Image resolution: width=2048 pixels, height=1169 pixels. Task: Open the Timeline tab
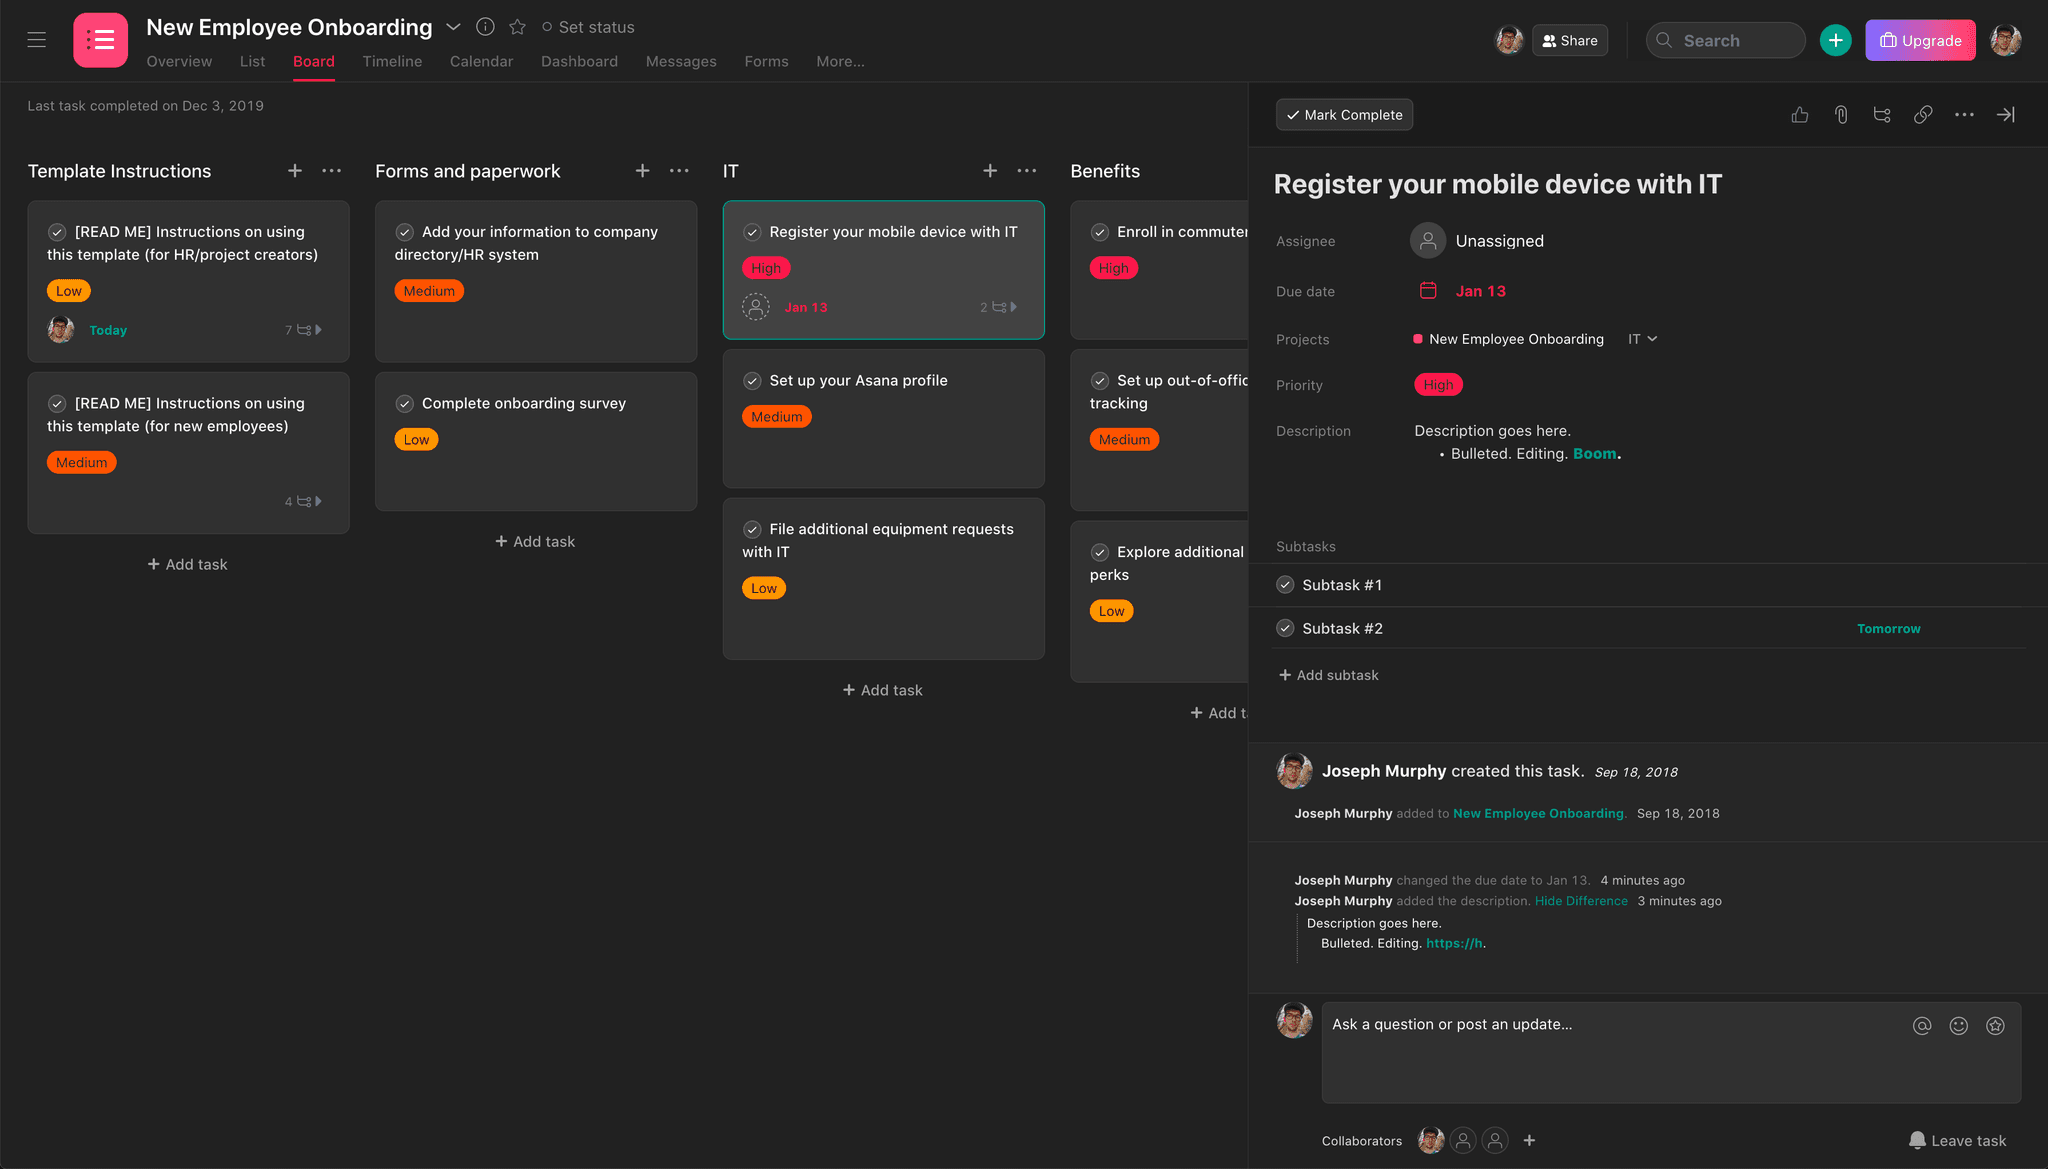[392, 62]
